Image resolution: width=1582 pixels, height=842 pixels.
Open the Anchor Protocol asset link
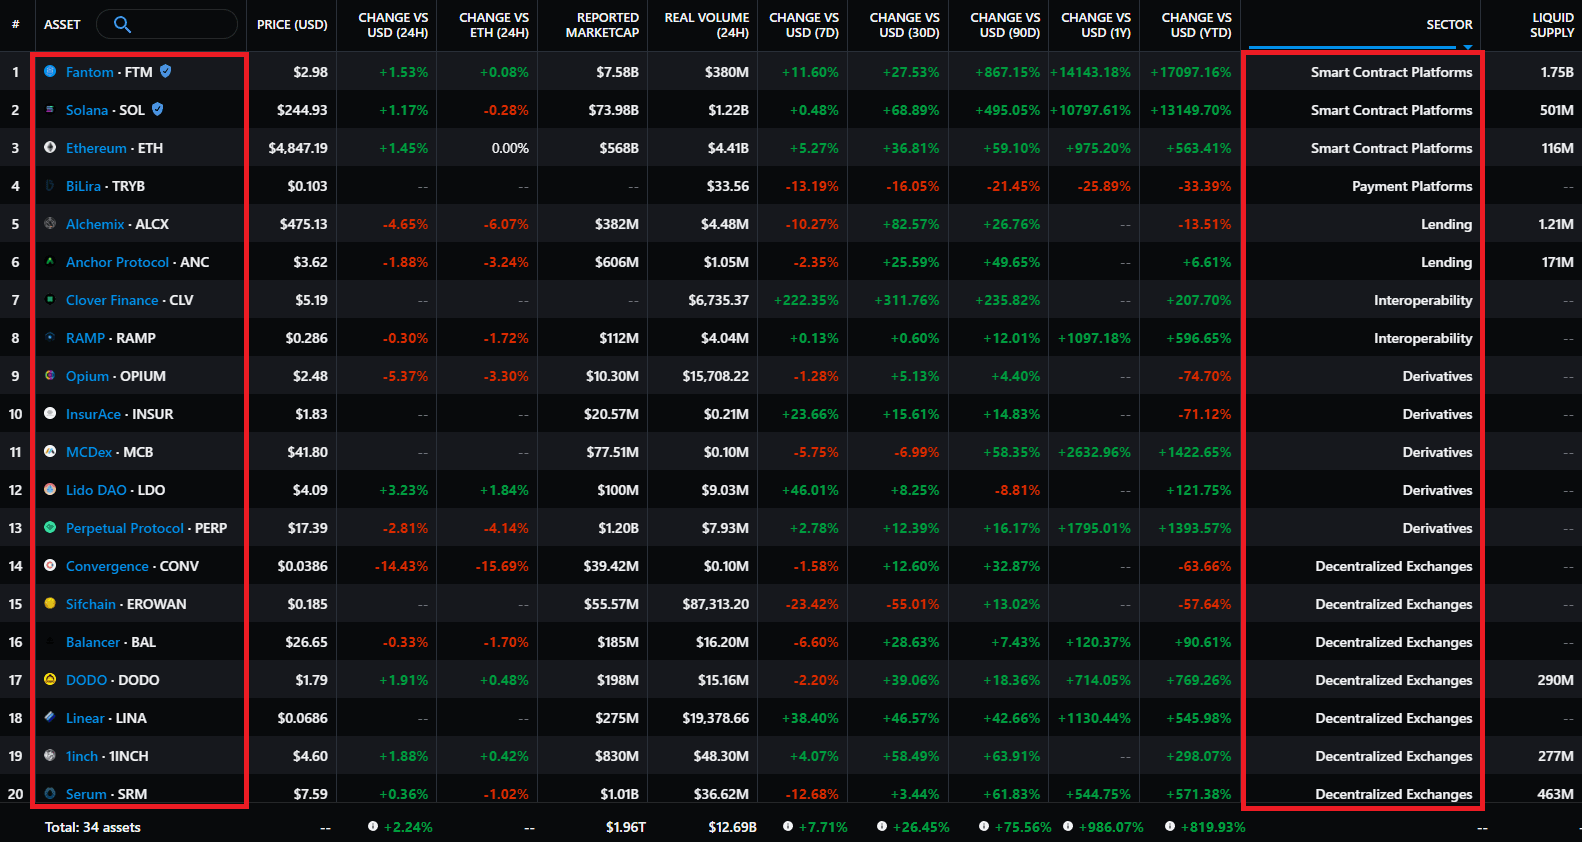117,262
